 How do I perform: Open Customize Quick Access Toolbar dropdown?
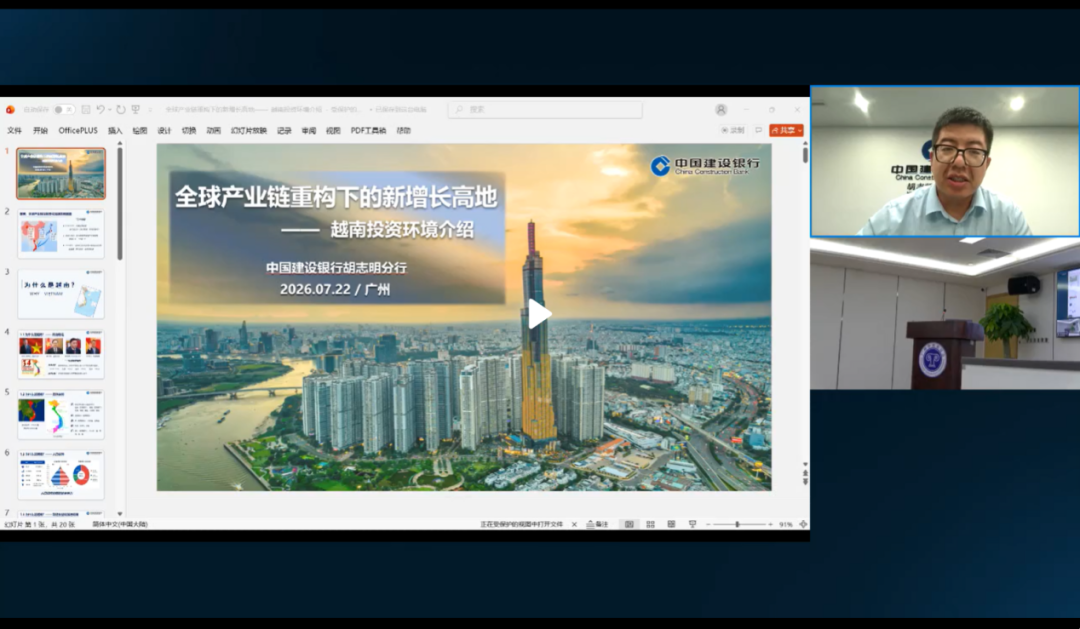click(x=149, y=110)
